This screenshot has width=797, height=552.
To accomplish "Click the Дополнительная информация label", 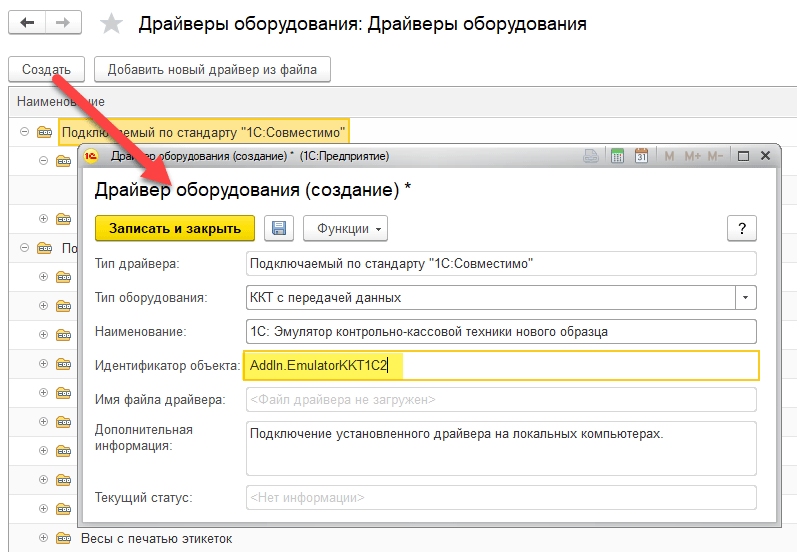I will coord(144,438).
